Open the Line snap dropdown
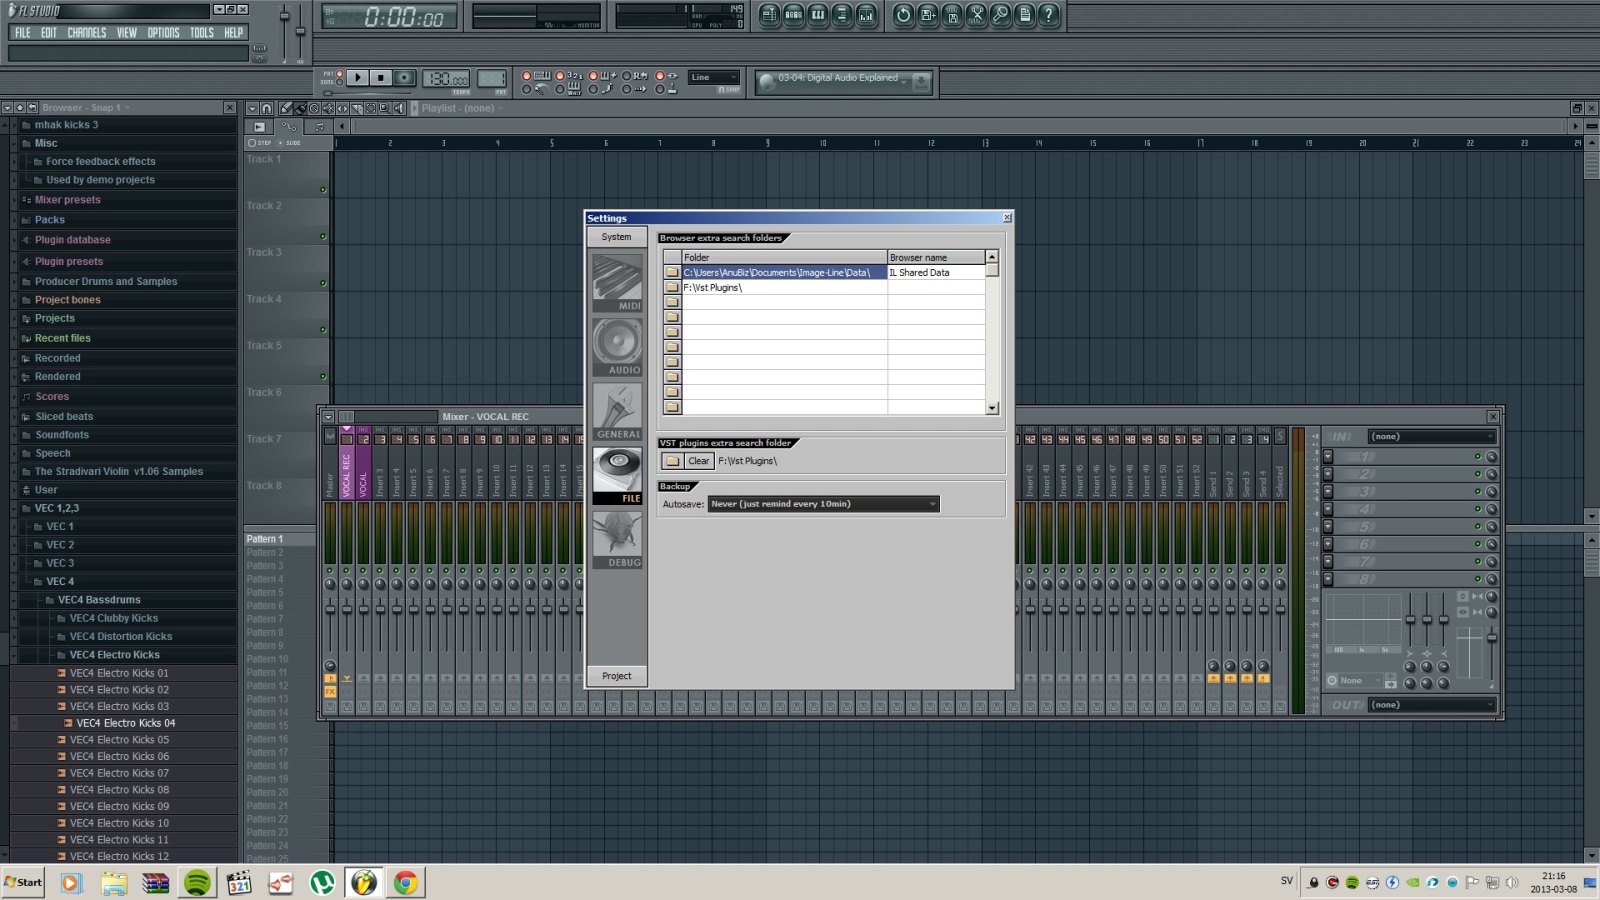 pos(713,77)
